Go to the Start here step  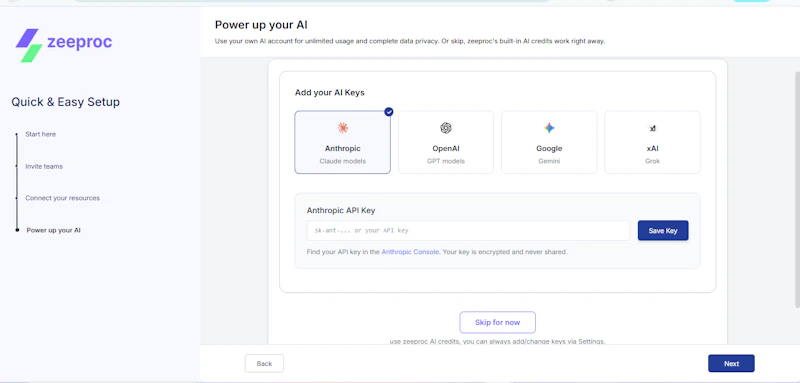tap(41, 134)
